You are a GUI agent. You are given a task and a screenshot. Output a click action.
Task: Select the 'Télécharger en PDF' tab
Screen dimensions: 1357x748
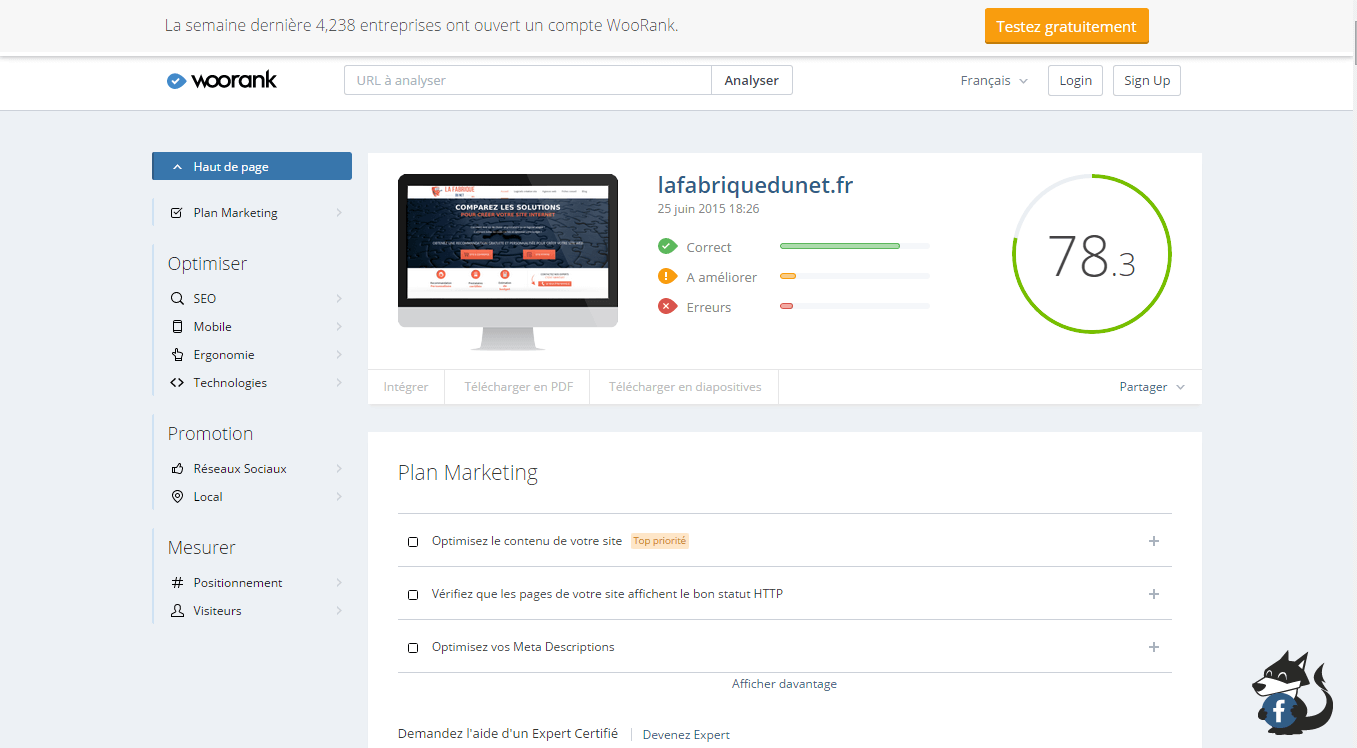518,387
